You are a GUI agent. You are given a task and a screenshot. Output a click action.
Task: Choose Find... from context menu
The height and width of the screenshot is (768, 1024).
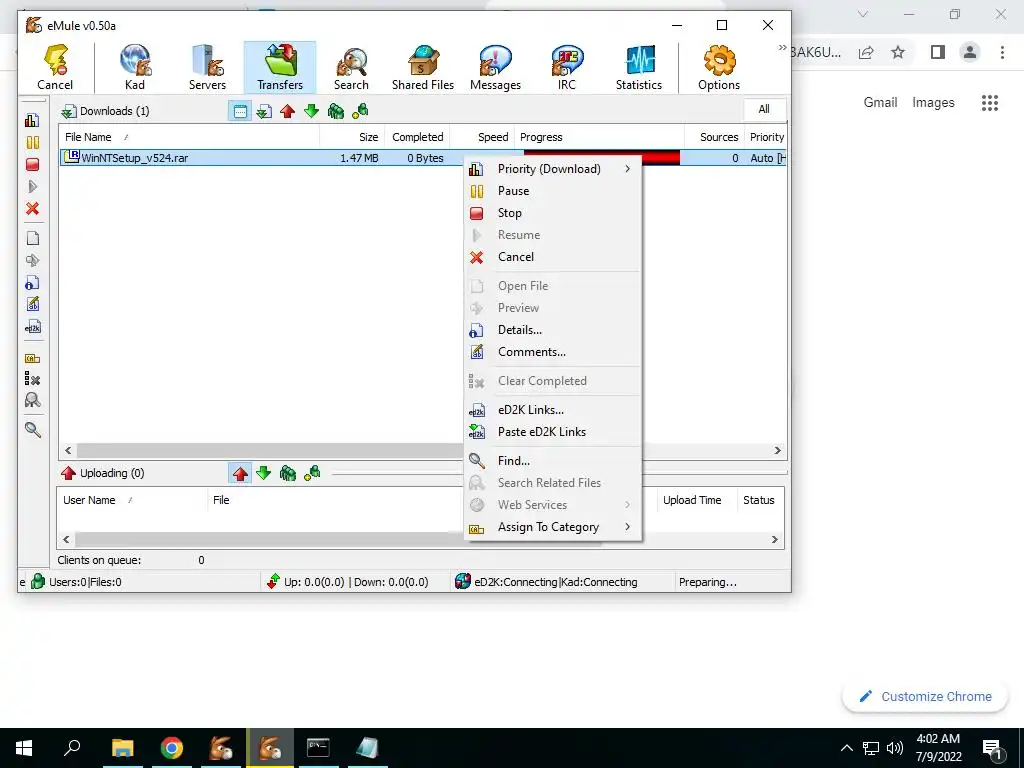click(x=552, y=460)
